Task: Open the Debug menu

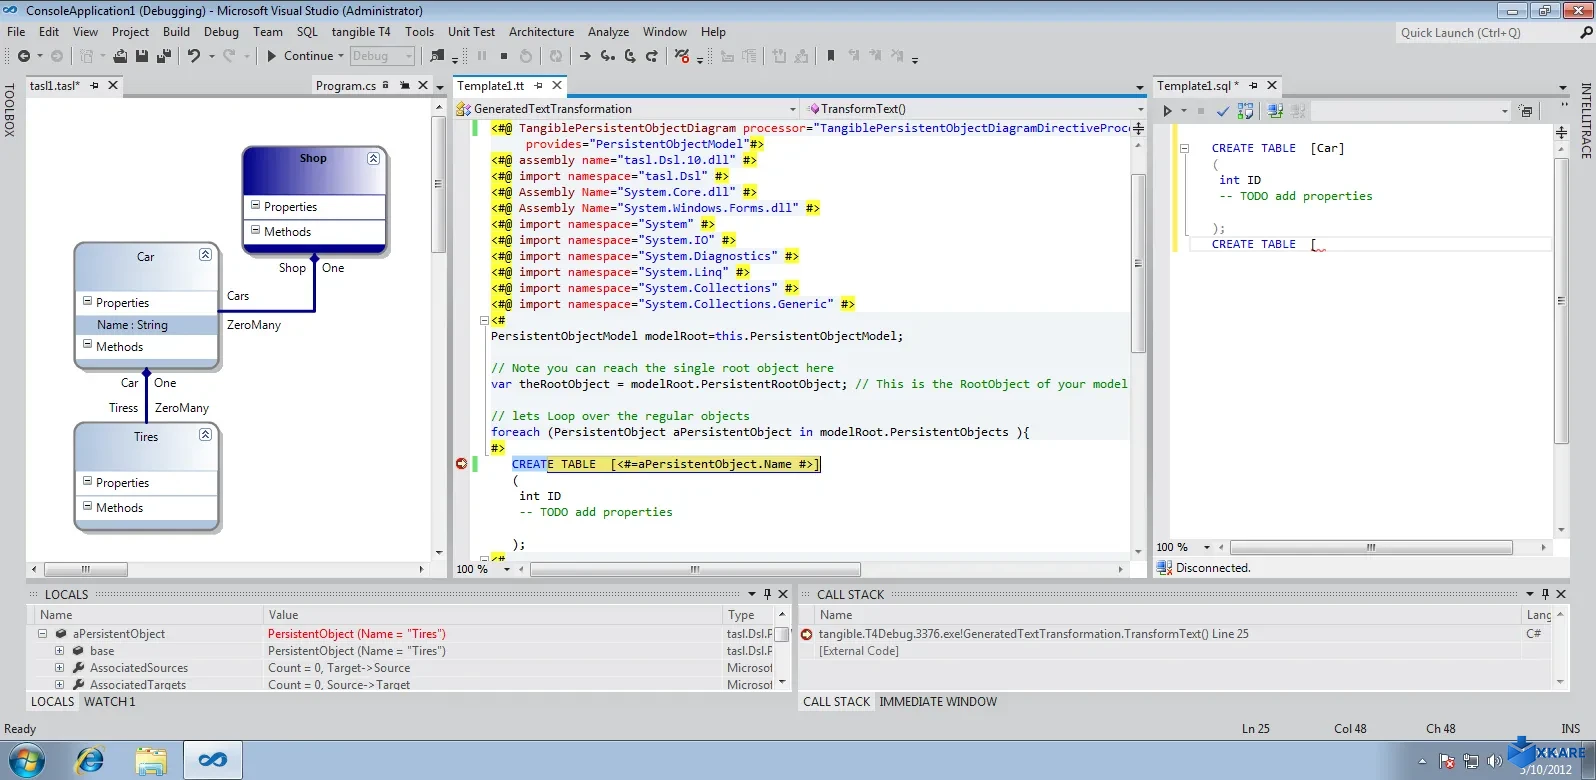Action: click(221, 32)
